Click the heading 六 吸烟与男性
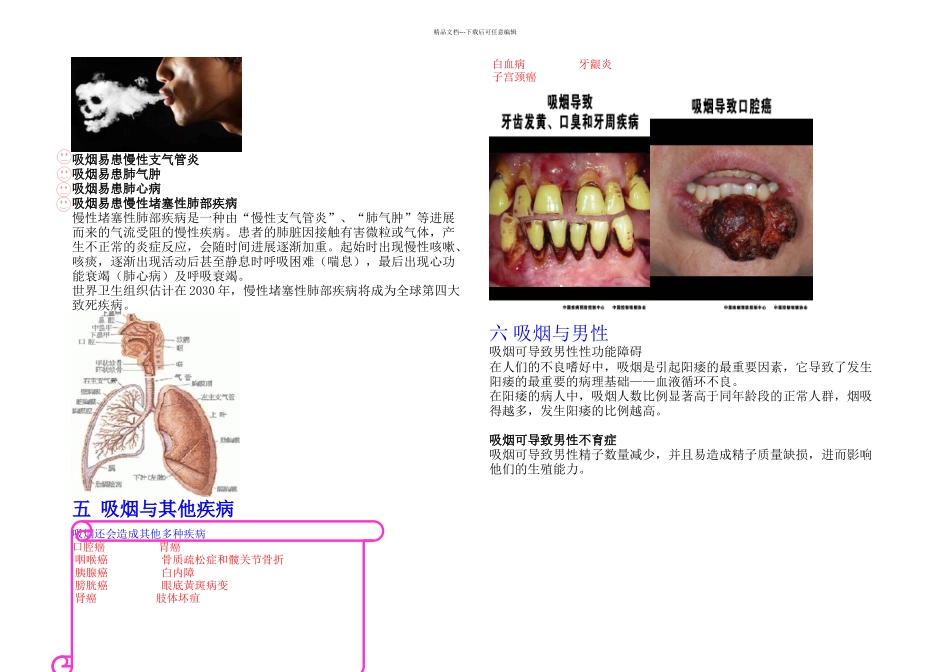 [549, 333]
